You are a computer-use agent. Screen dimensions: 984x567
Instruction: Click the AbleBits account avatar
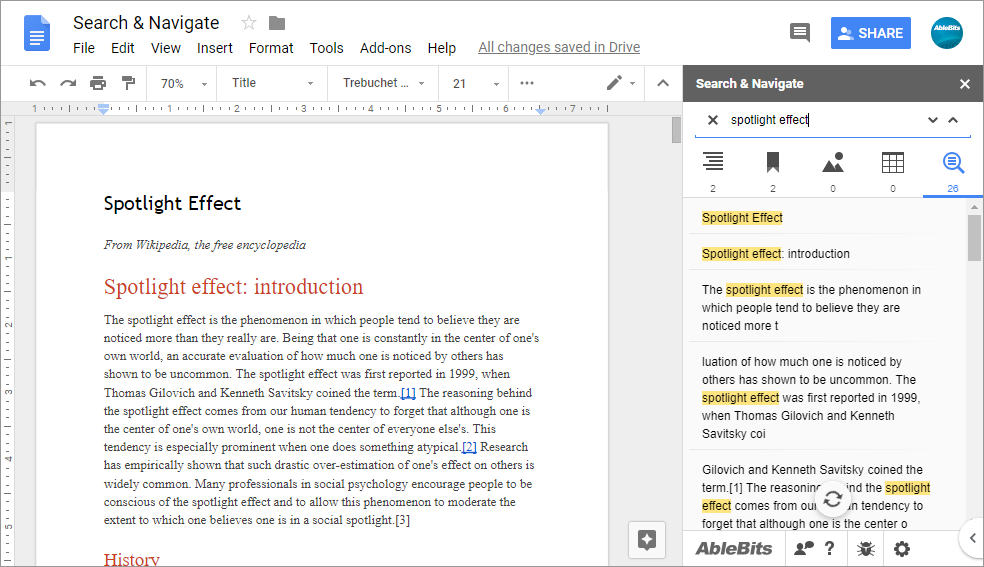[x=946, y=33]
